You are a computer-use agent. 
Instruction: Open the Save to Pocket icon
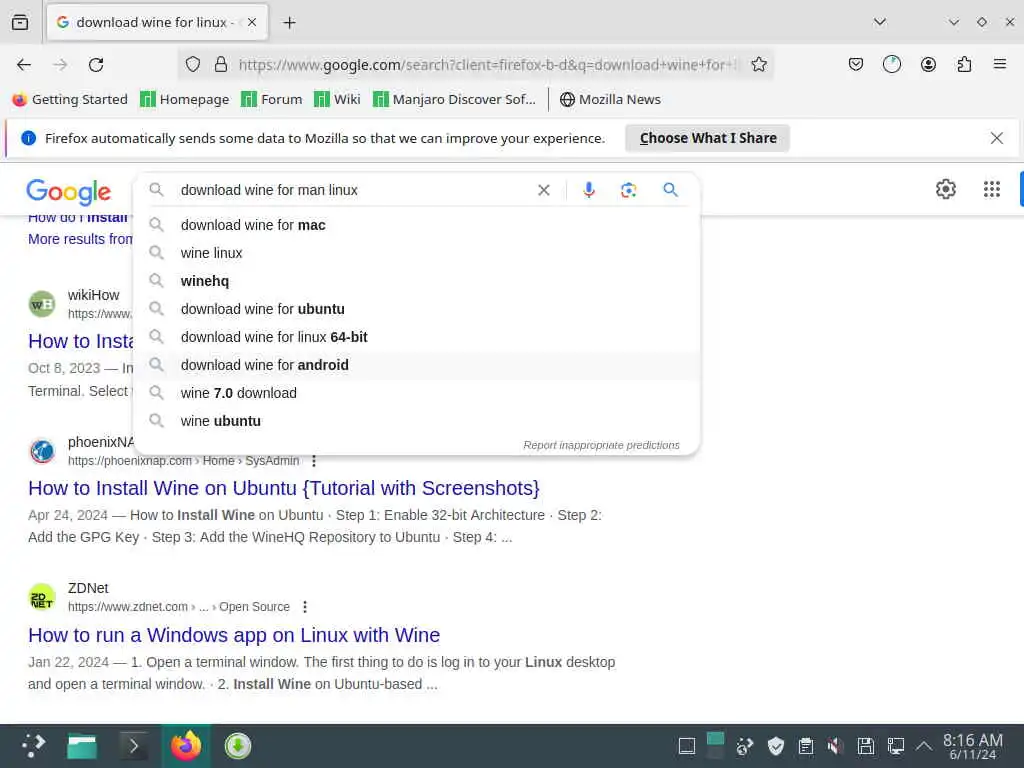coord(856,64)
